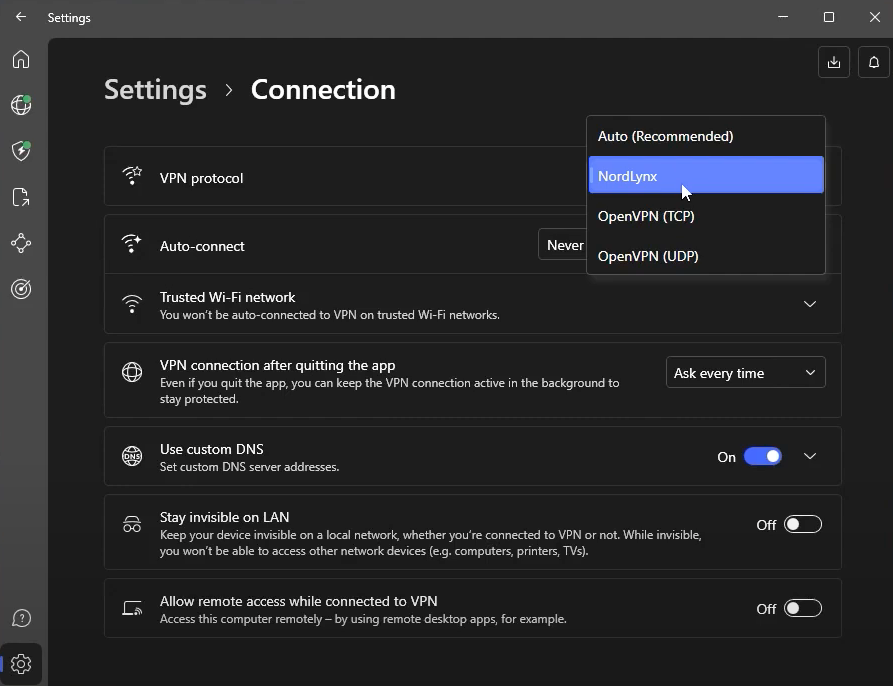Image resolution: width=893 pixels, height=686 pixels.
Task: Close the Settings window
Action: click(x=875, y=17)
